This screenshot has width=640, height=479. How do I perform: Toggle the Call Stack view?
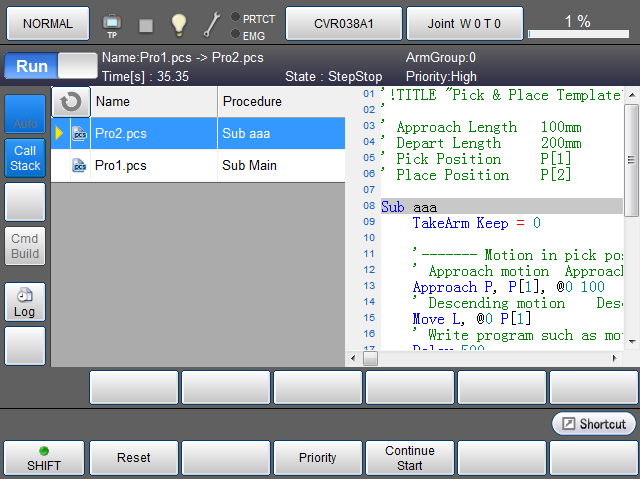click(x=25, y=158)
